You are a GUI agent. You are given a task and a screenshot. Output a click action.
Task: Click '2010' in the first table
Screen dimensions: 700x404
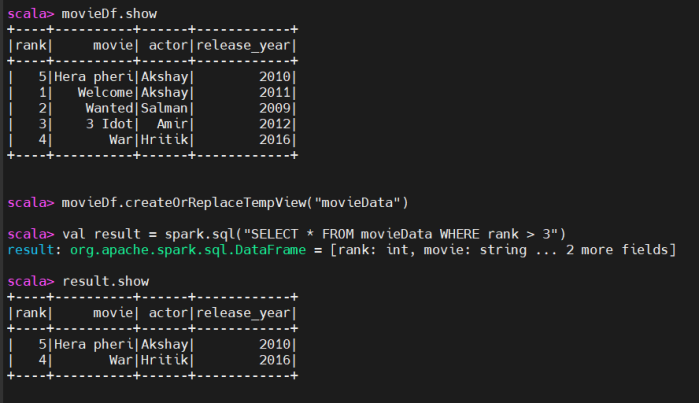tap(275, 77)
